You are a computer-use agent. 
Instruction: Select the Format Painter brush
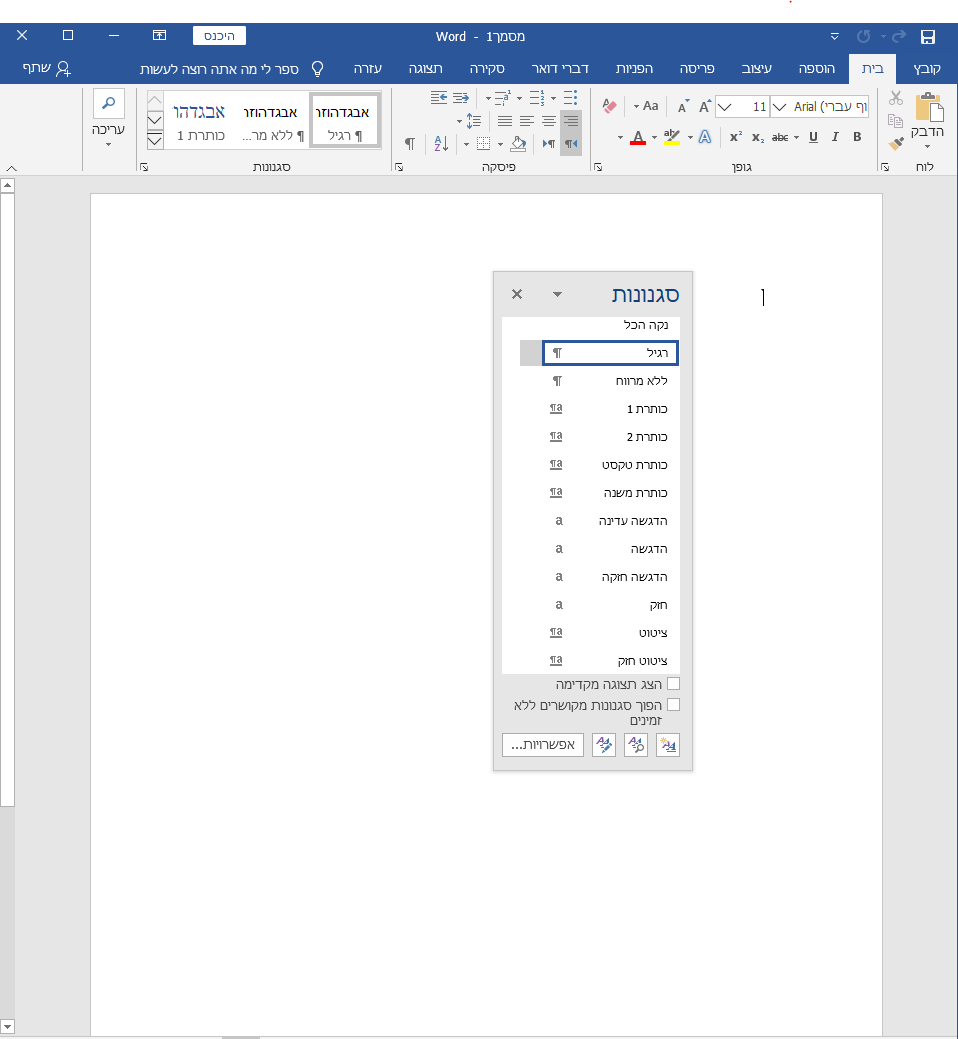pyautogui.click(x=896, y=142)
